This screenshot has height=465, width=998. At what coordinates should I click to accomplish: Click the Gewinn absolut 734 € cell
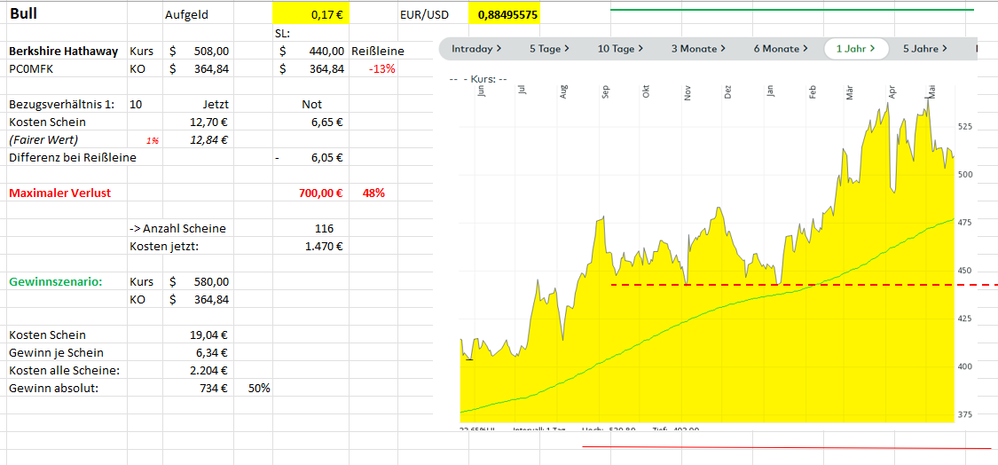point(199,388)
